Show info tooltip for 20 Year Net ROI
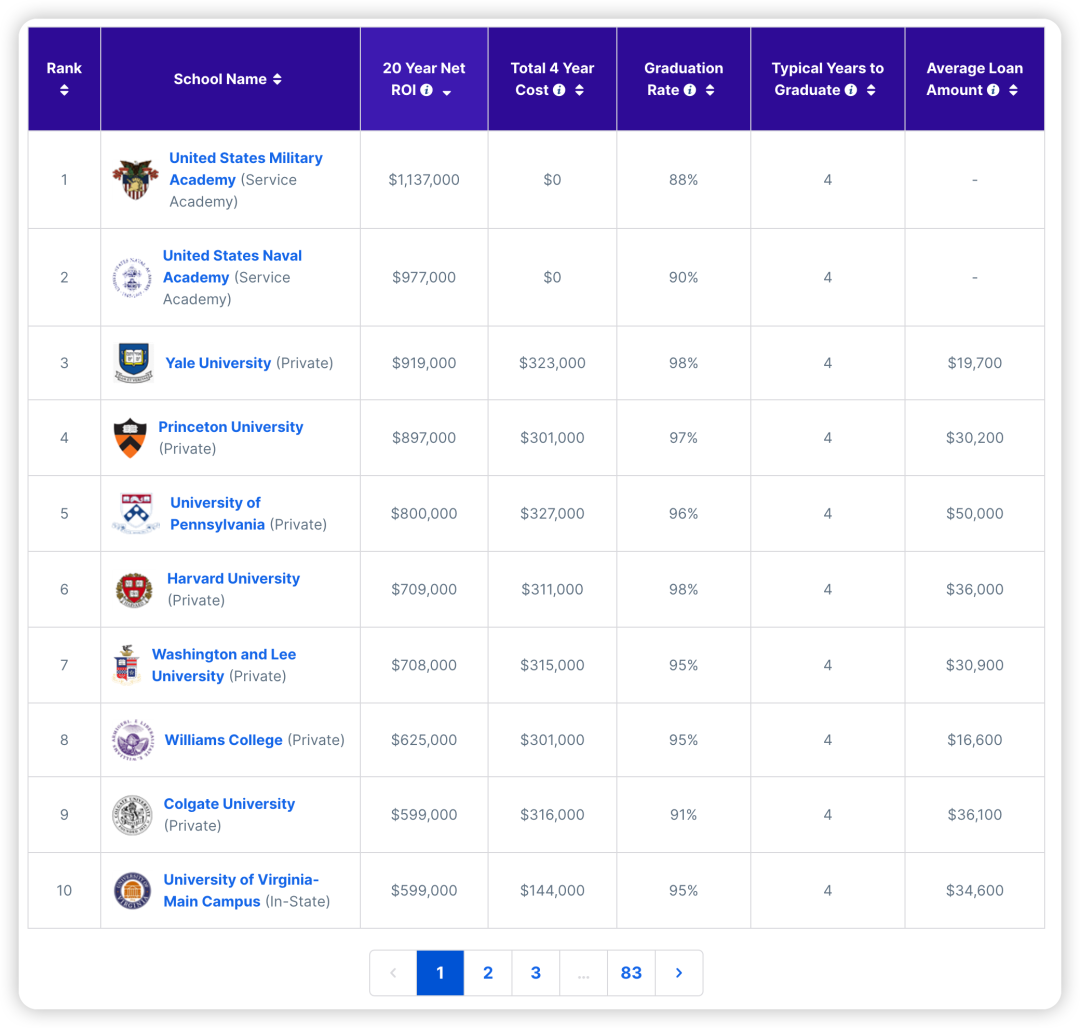 pyautogui.click(x=427, y=90)
